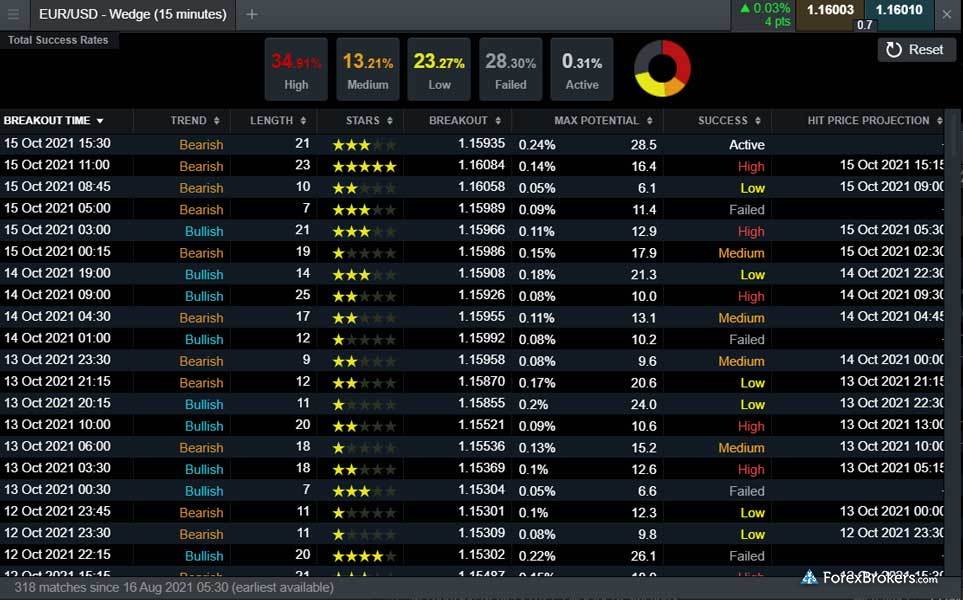Sort by Breakout Time column header
The height and width of the screenshot is (600, 963).
[54, 121]
